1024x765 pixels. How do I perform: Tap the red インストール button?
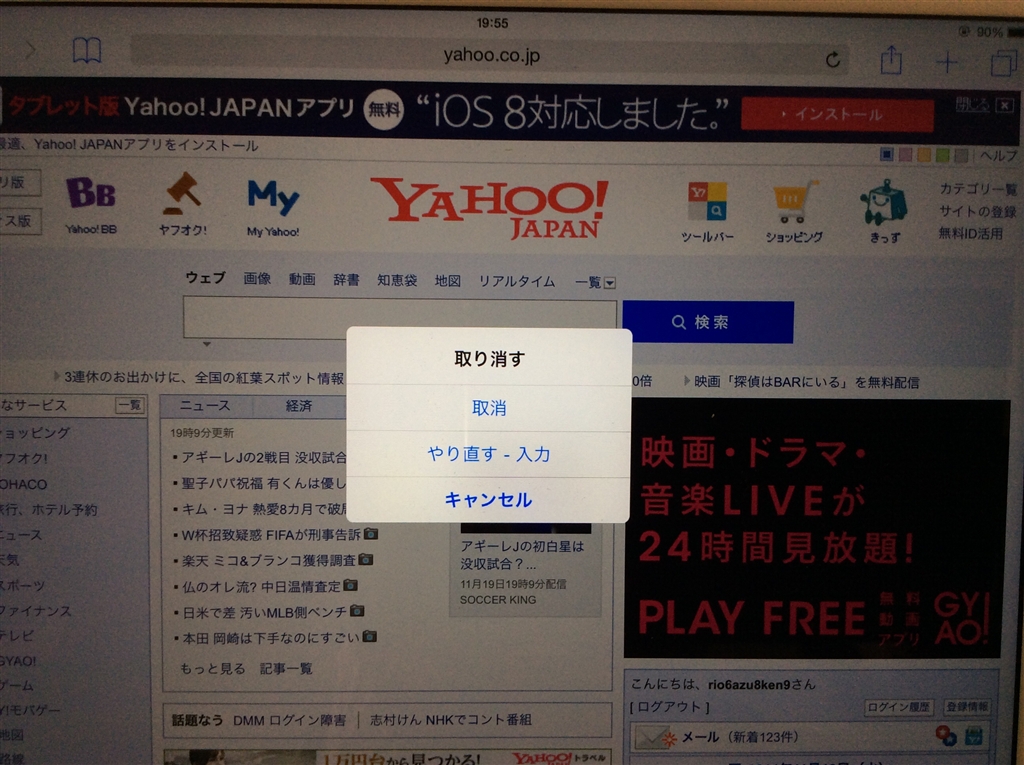pos(837,114)
